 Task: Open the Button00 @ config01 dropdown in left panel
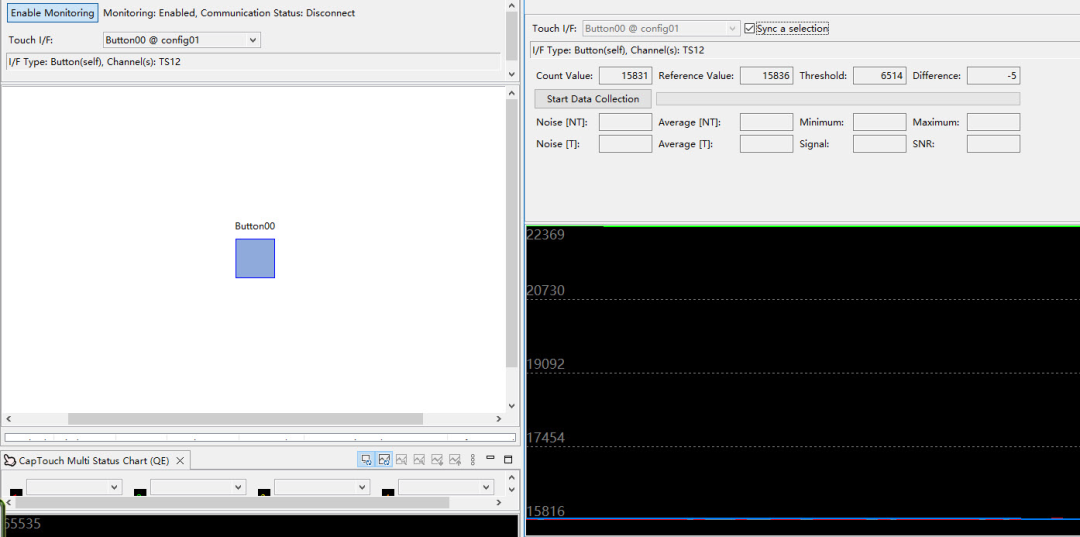click(182, 40)
